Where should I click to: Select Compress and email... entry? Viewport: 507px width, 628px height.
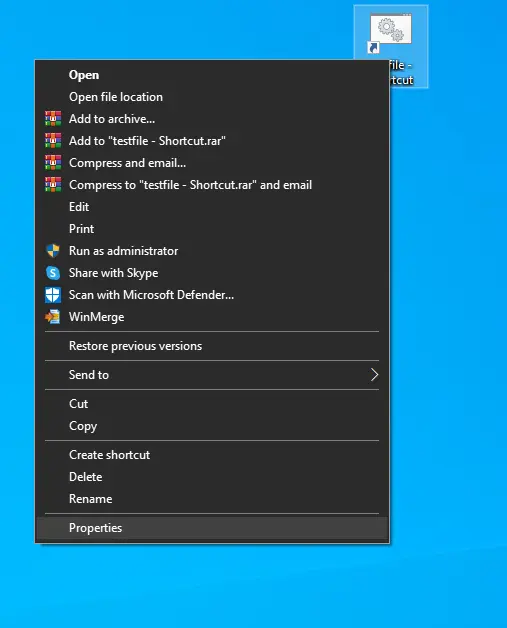[x=212, y=163]
